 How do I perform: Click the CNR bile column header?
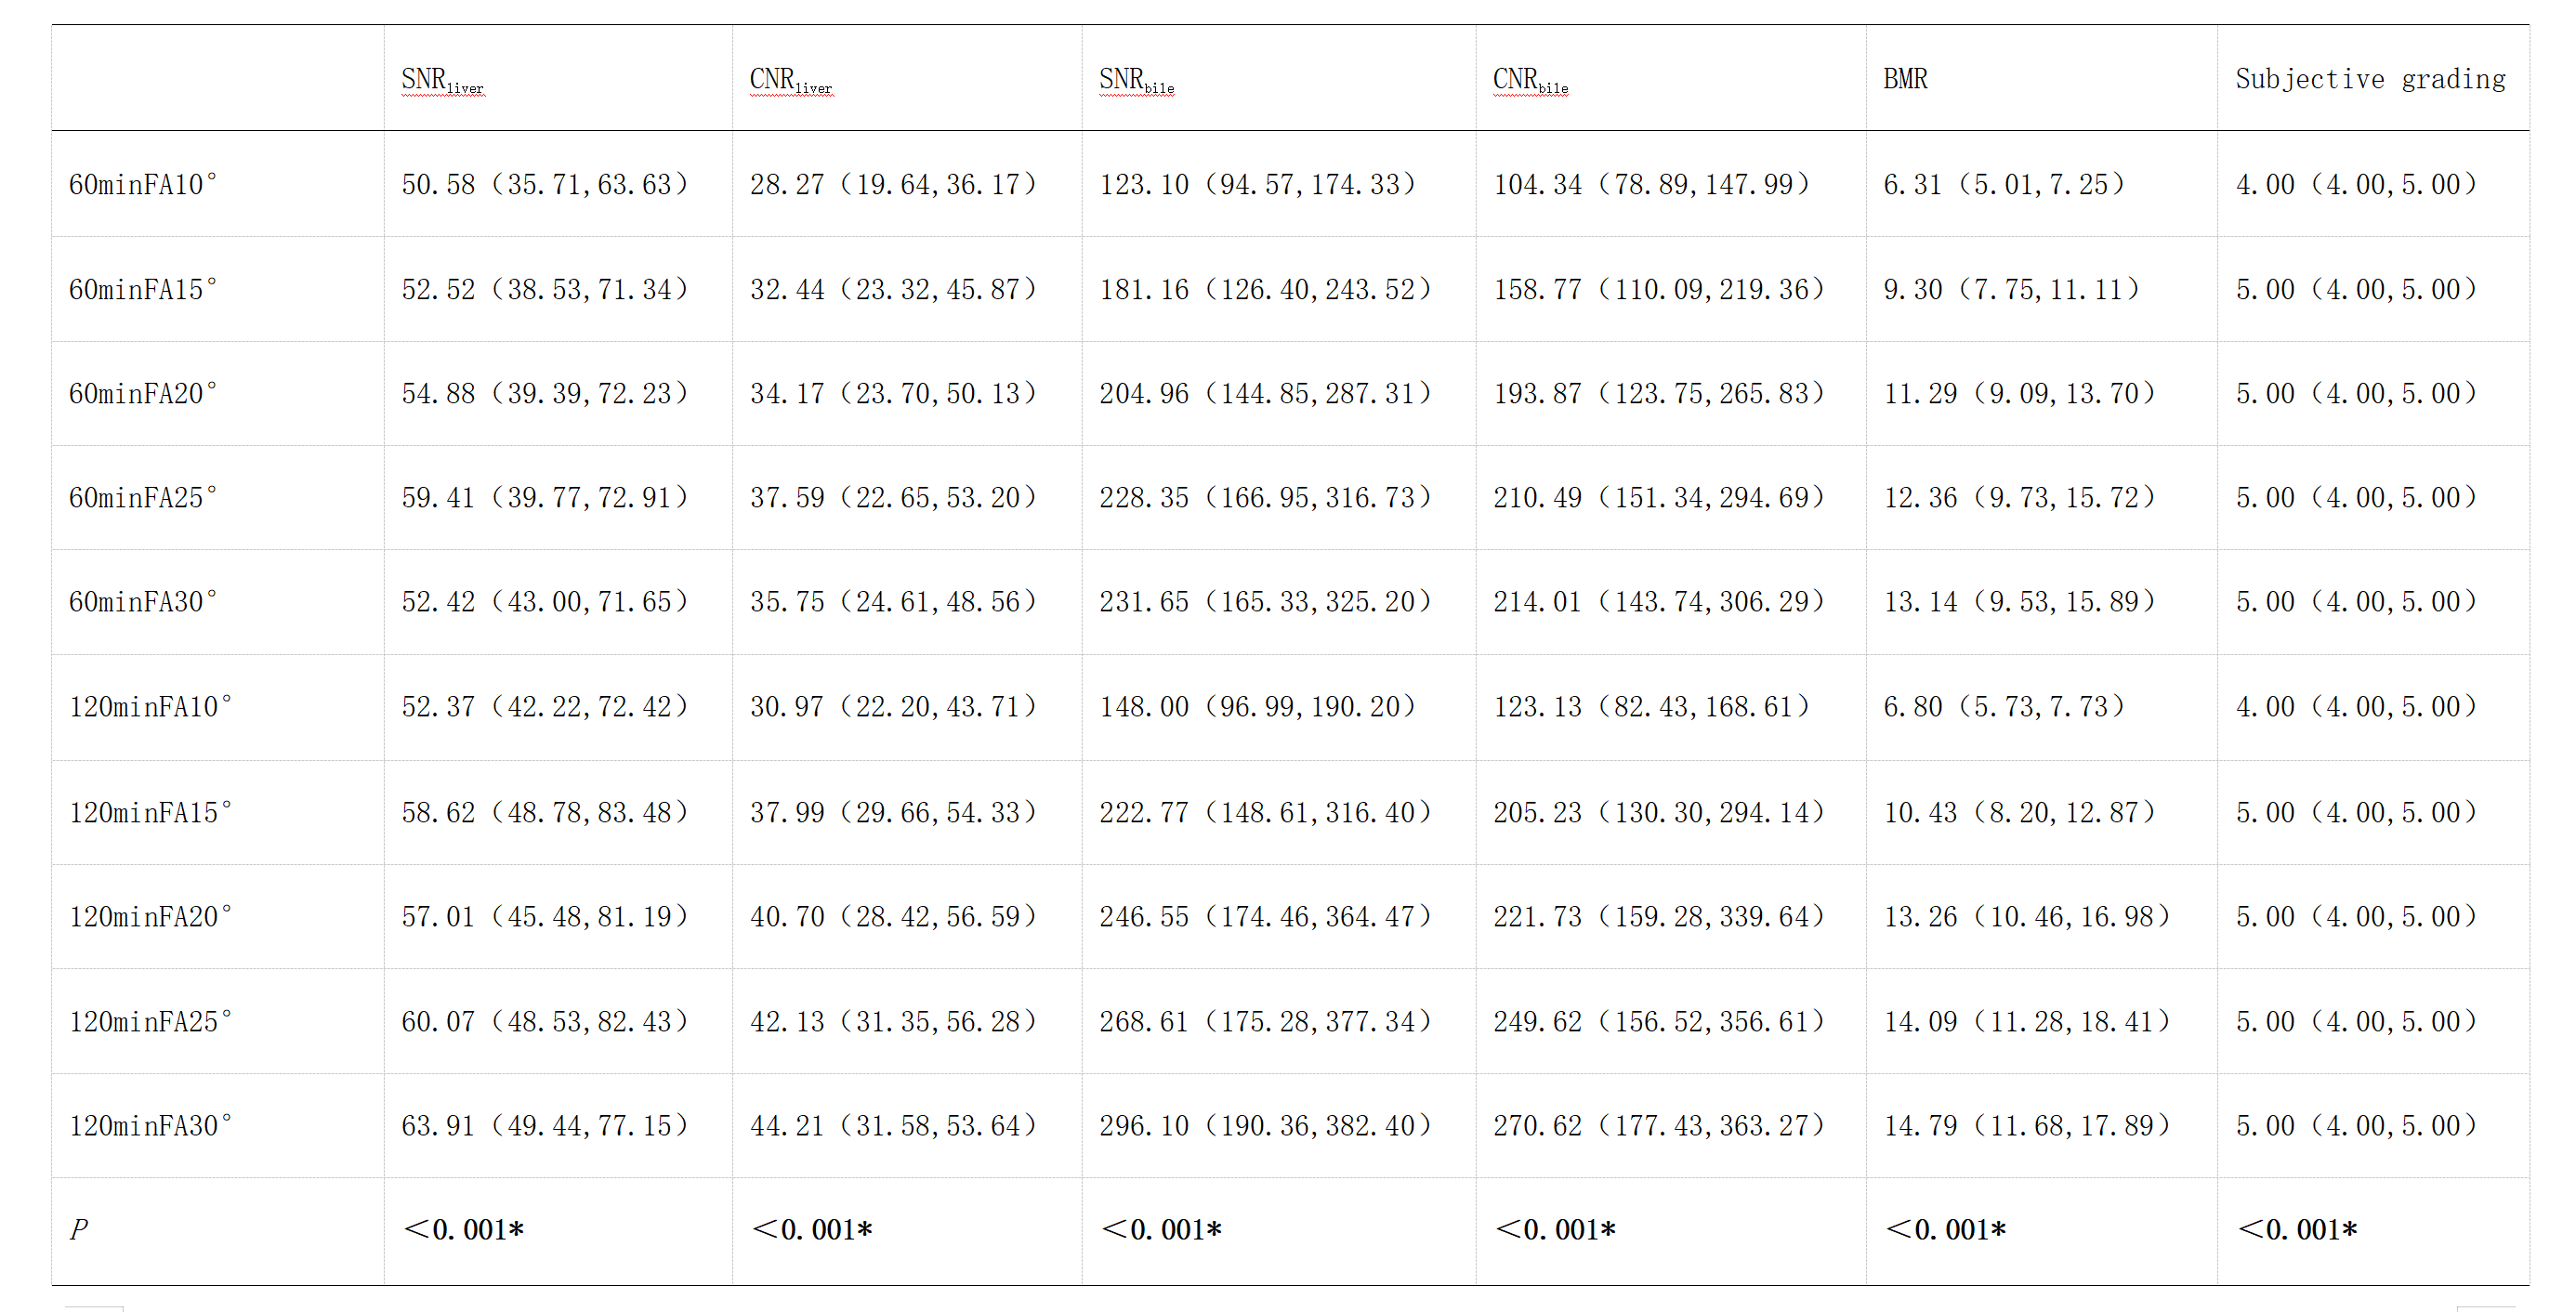tap(1530, 80)
